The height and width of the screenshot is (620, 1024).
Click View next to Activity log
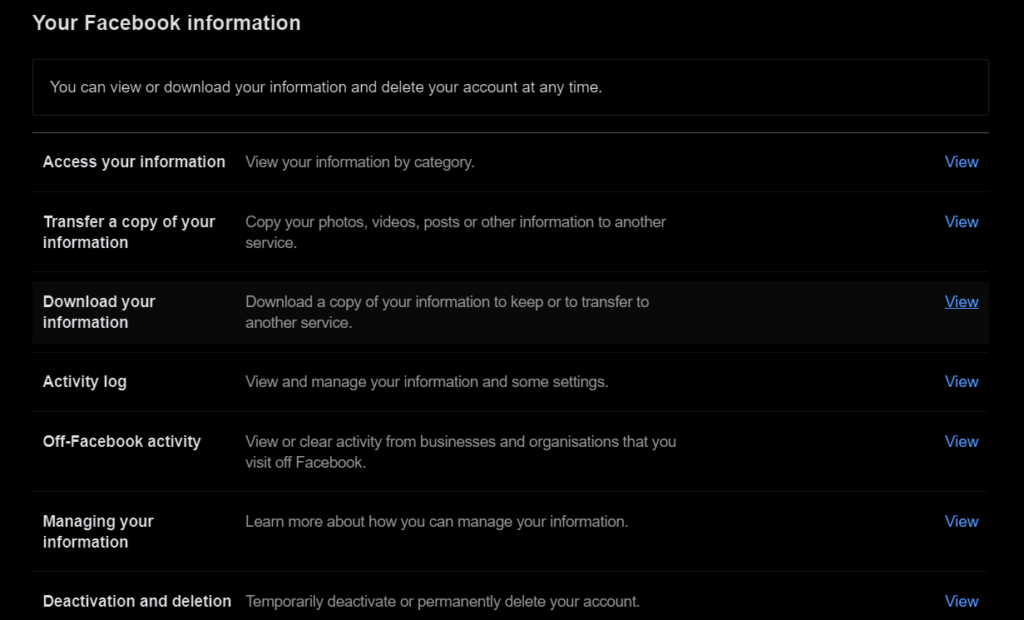(x=961, y=382)
